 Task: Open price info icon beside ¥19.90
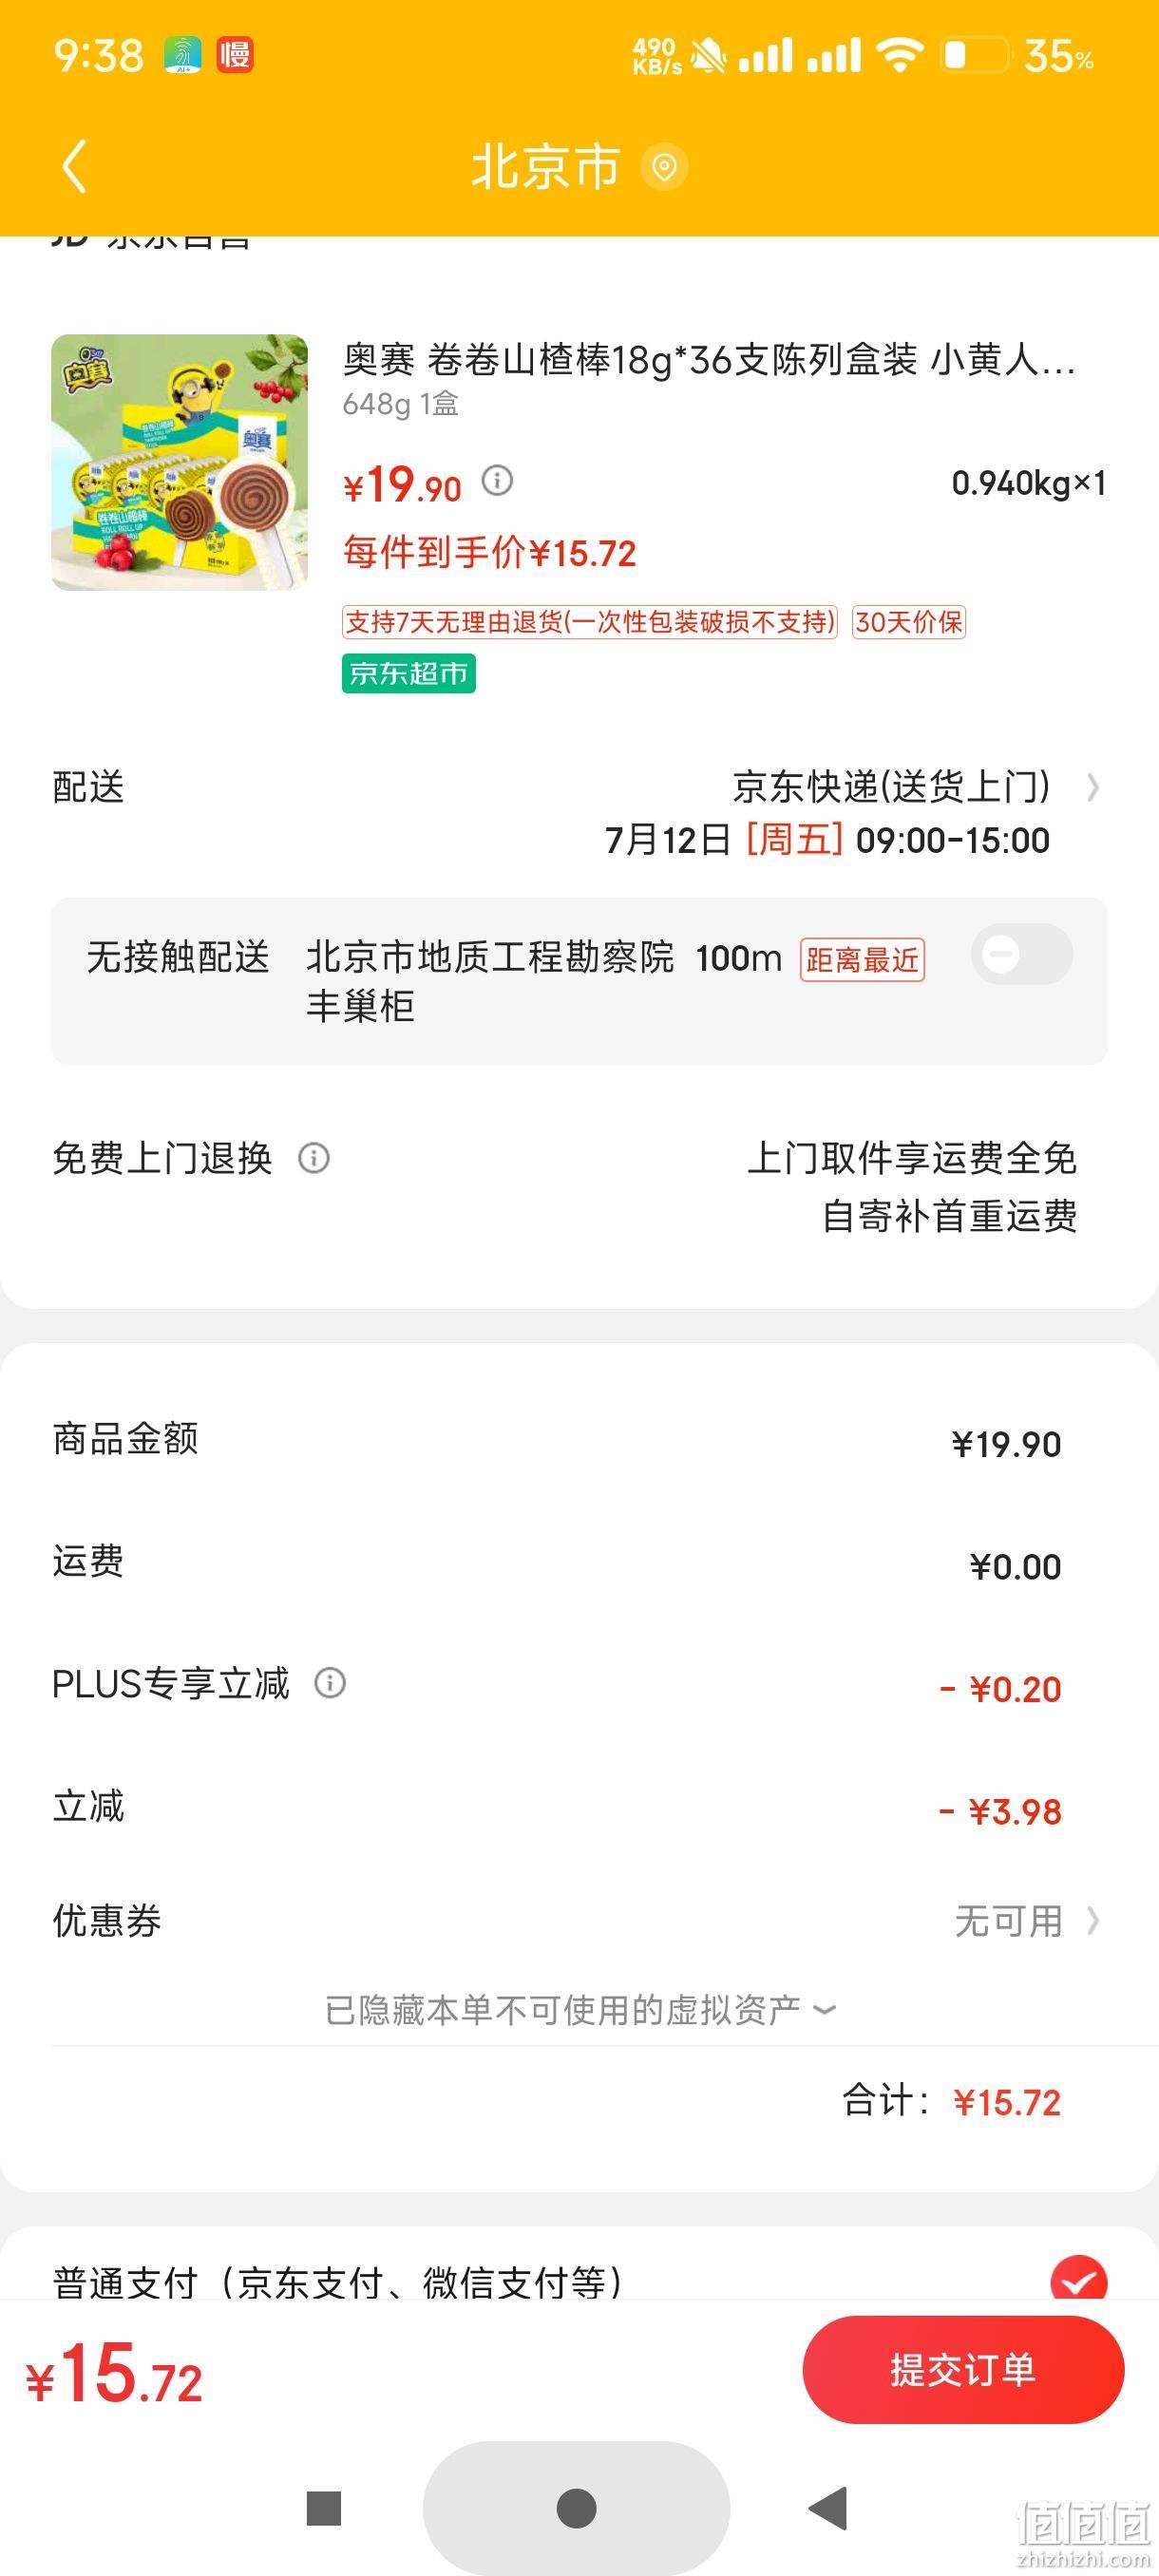click(x=497, y=481)
